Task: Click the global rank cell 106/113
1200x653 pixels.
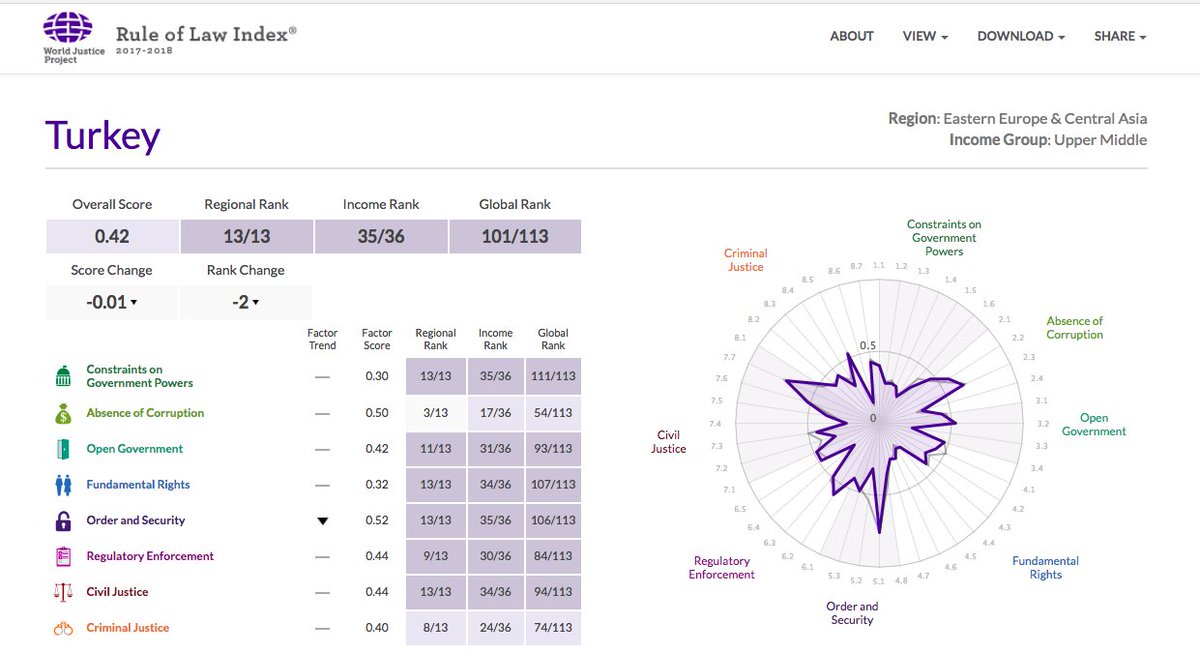Action: tap(553, 521)
